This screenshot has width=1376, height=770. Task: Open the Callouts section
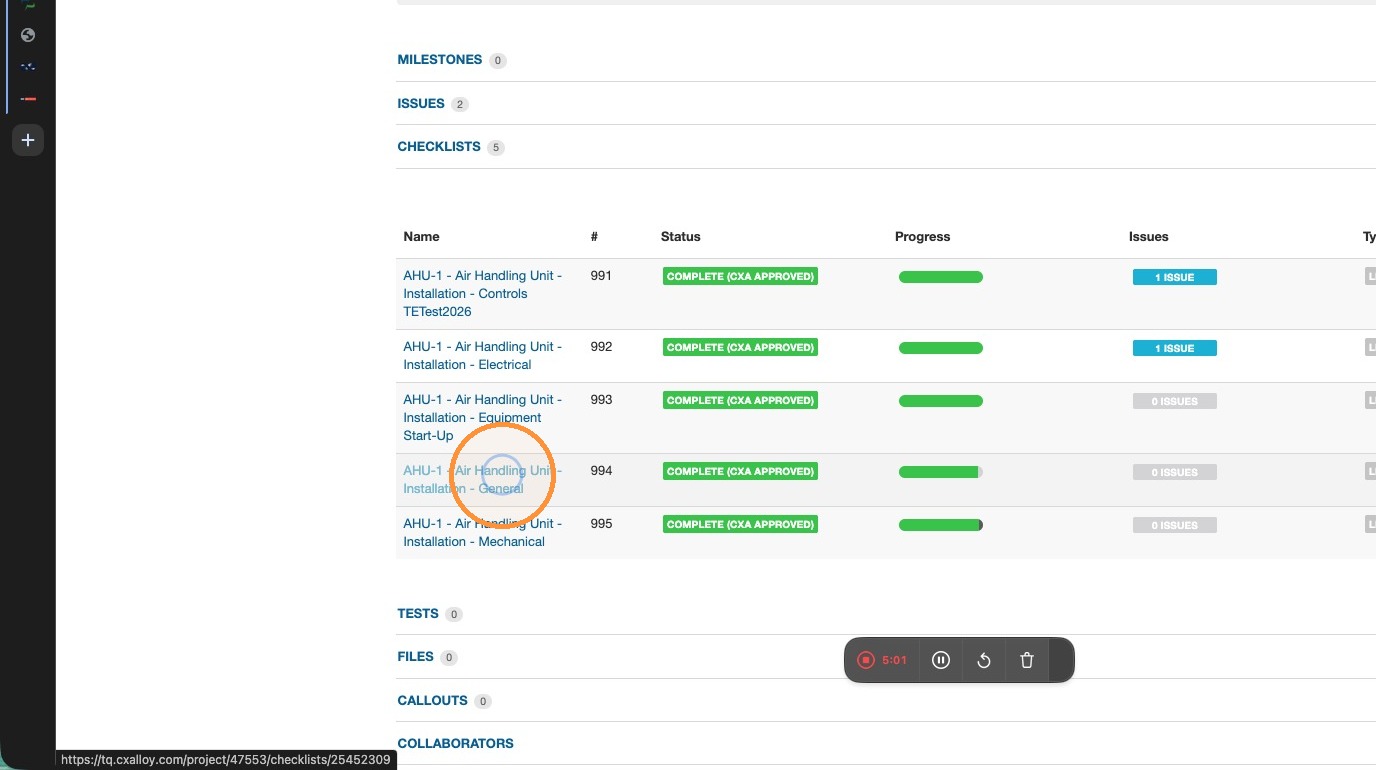coord(433,701)
